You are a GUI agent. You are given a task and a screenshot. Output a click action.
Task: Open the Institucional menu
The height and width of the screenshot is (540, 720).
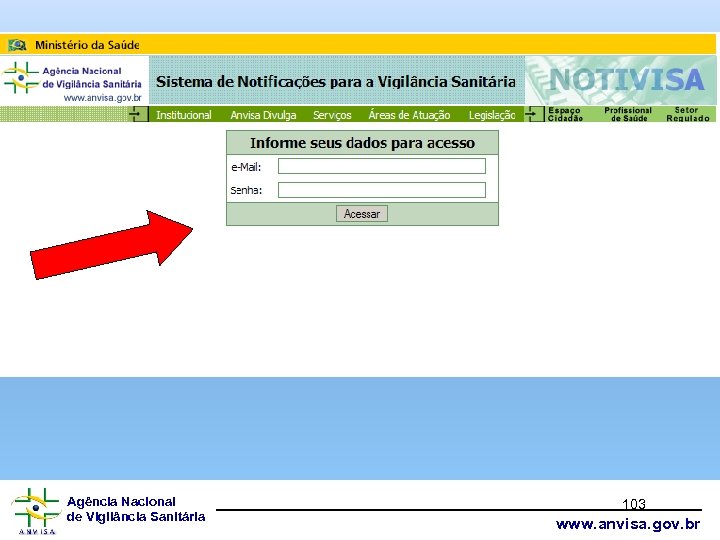click(184, 115)
